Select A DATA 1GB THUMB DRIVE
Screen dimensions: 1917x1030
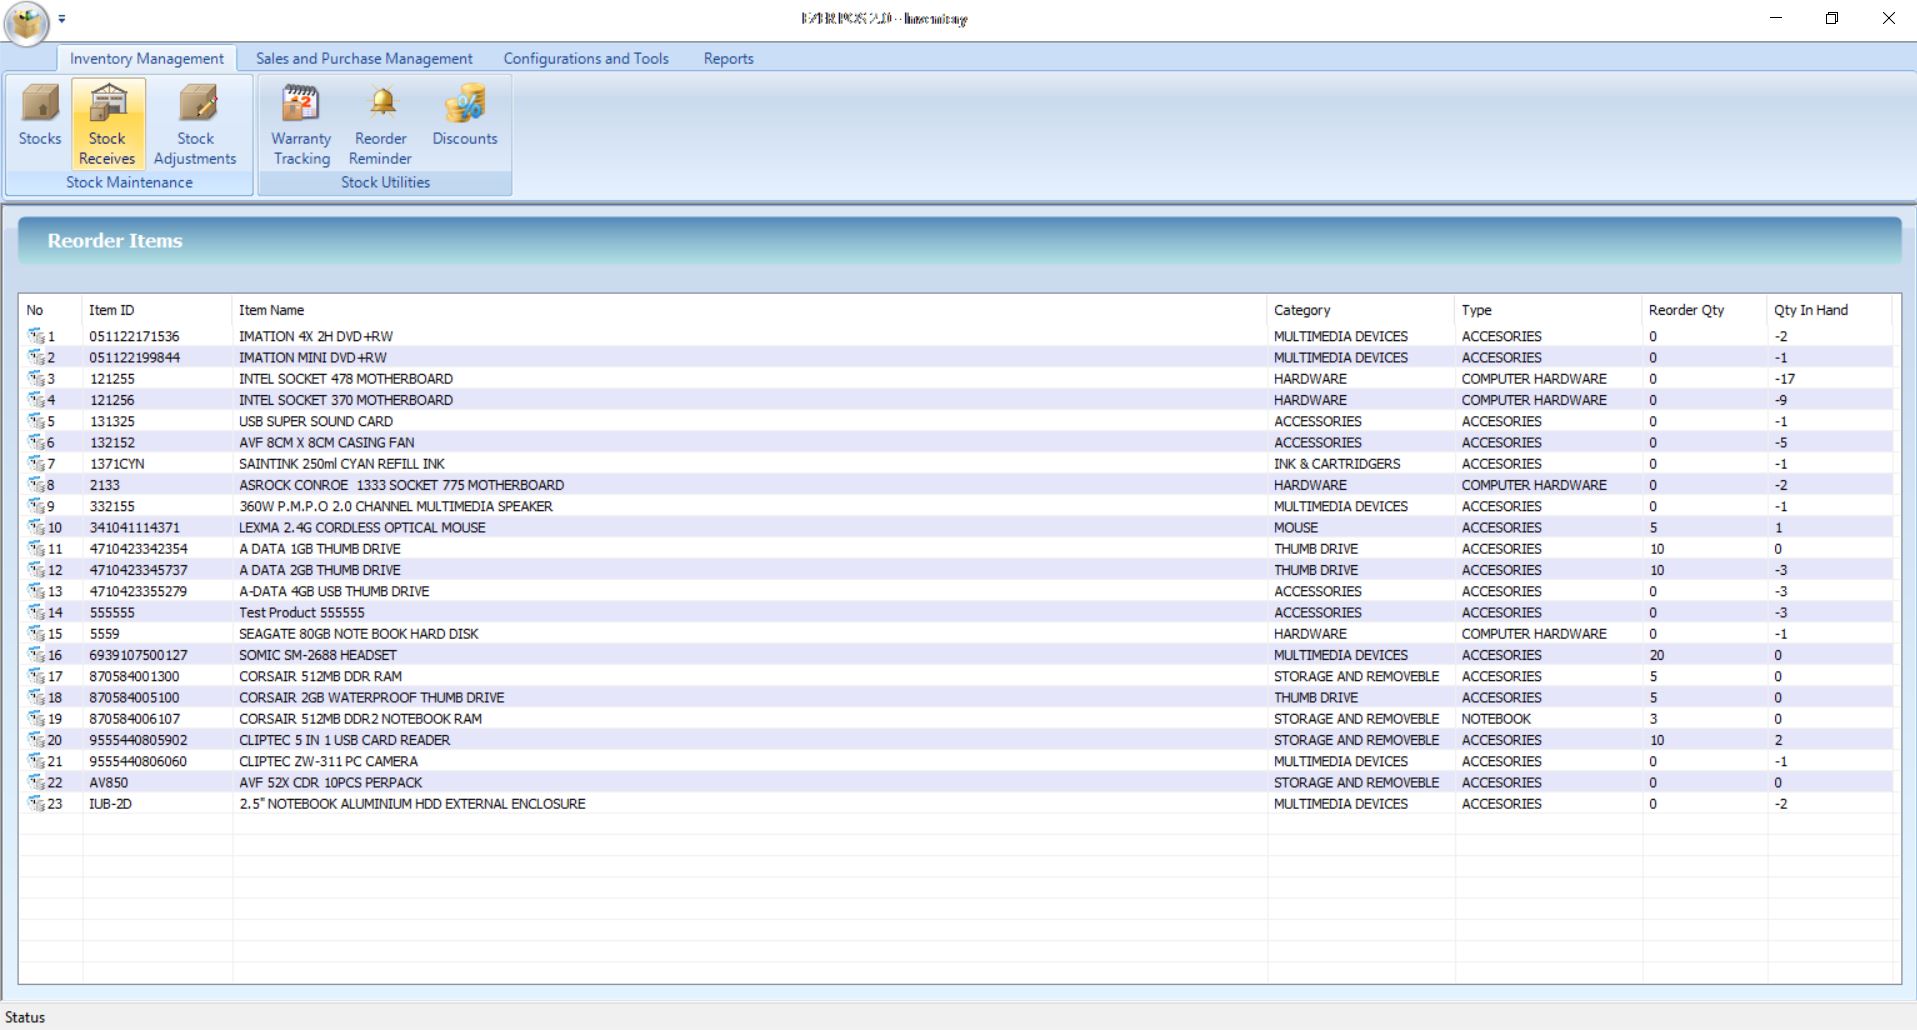pos(319,549)
